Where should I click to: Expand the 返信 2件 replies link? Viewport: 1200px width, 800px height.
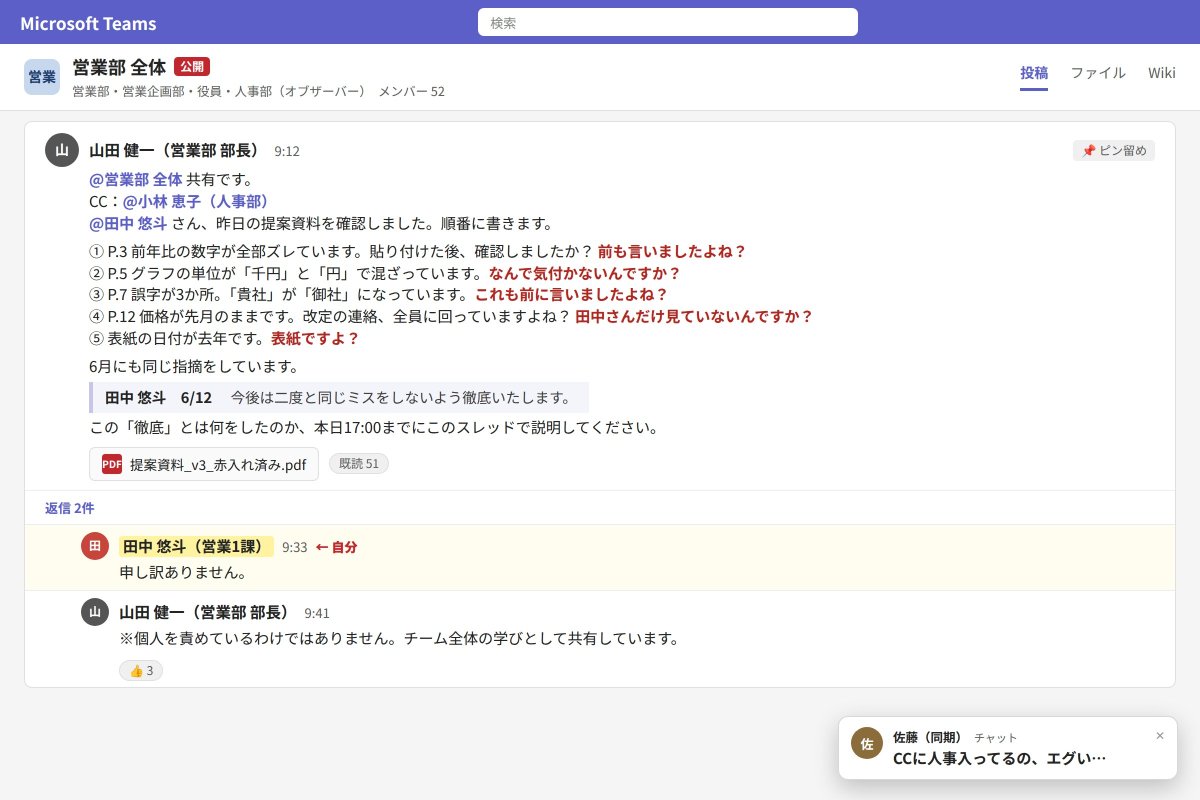[70, 508]
